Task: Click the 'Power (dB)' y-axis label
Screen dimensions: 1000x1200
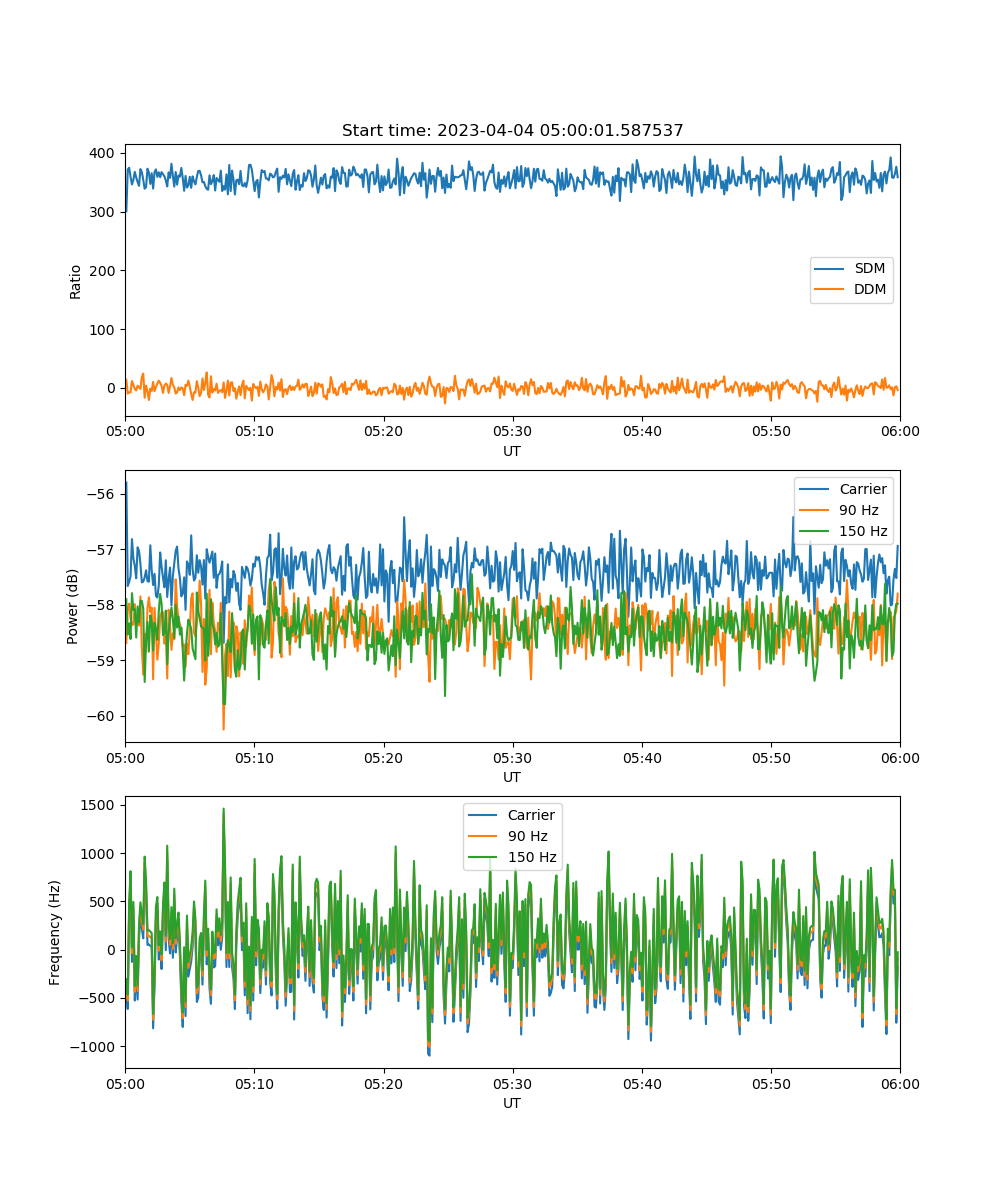Action: pyautogui.click(x=74, y=606)
